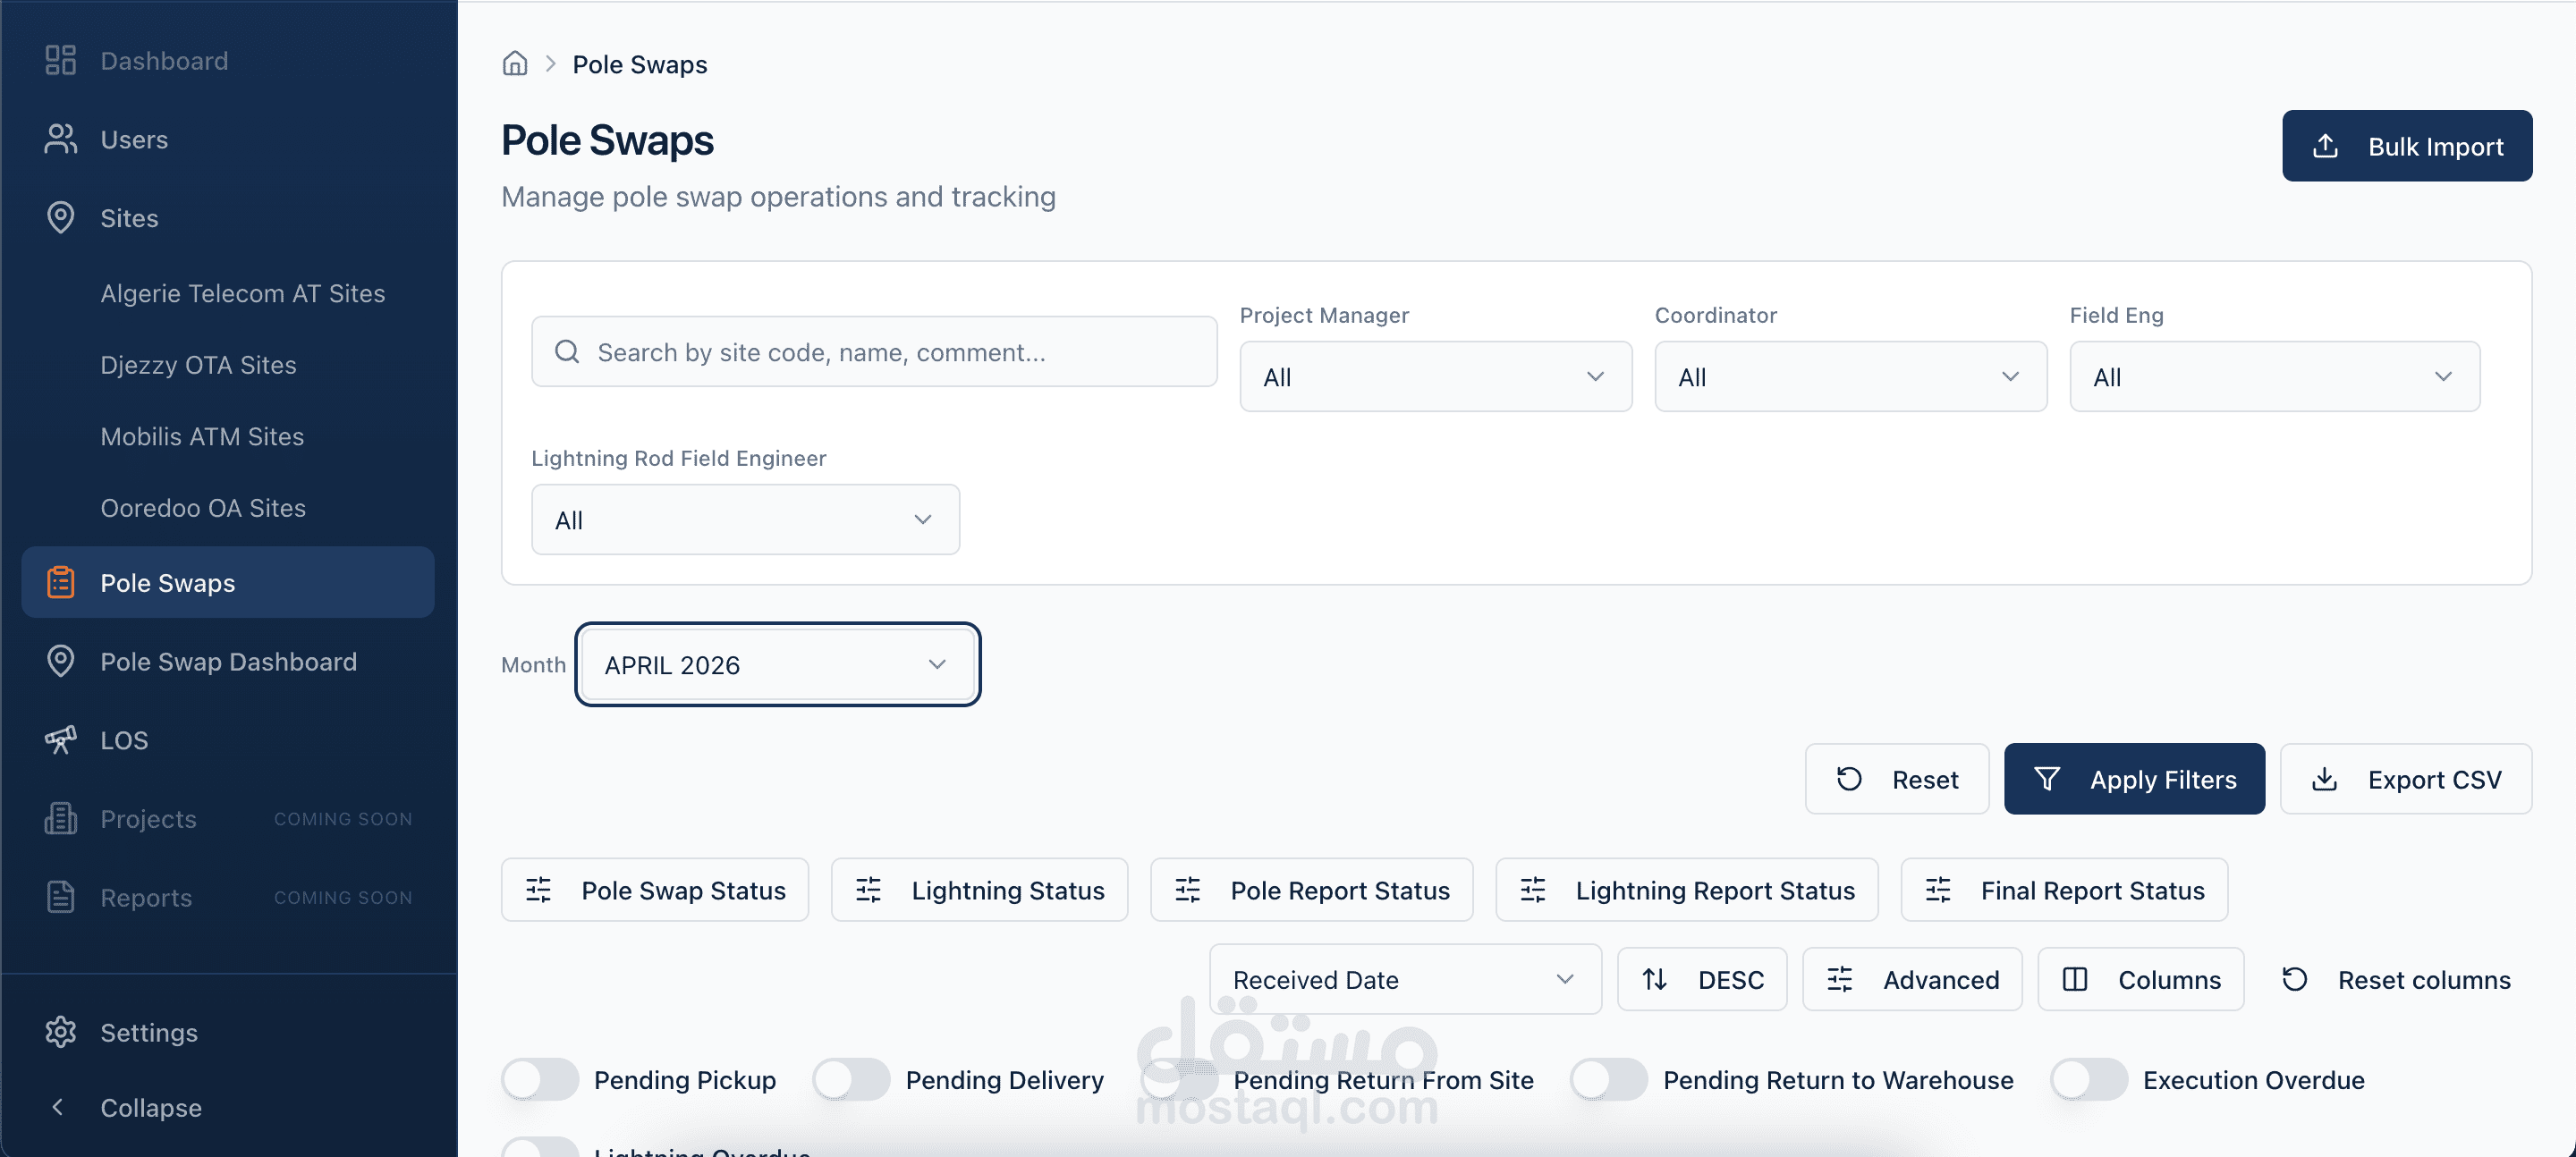Click the Settings gear icon
This screenshot has width=2576, height=1157.
point(60,1032)
